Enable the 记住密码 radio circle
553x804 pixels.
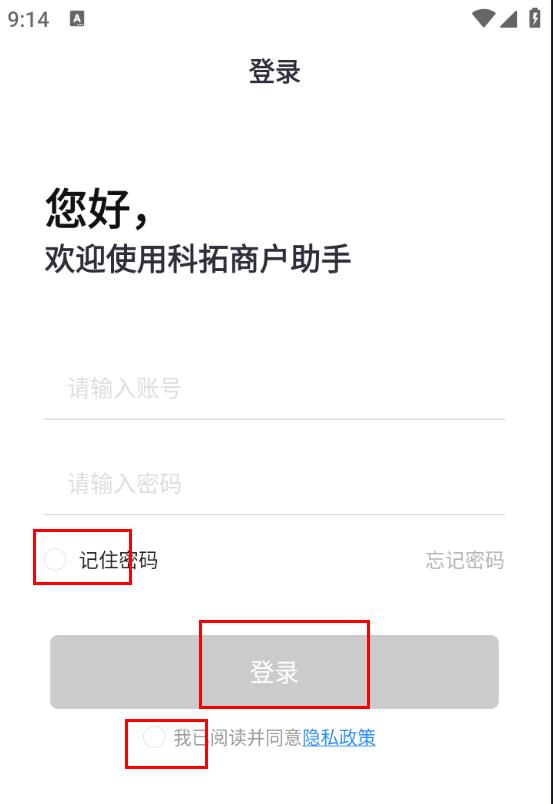pyautogui.click(x=55, y=559)
